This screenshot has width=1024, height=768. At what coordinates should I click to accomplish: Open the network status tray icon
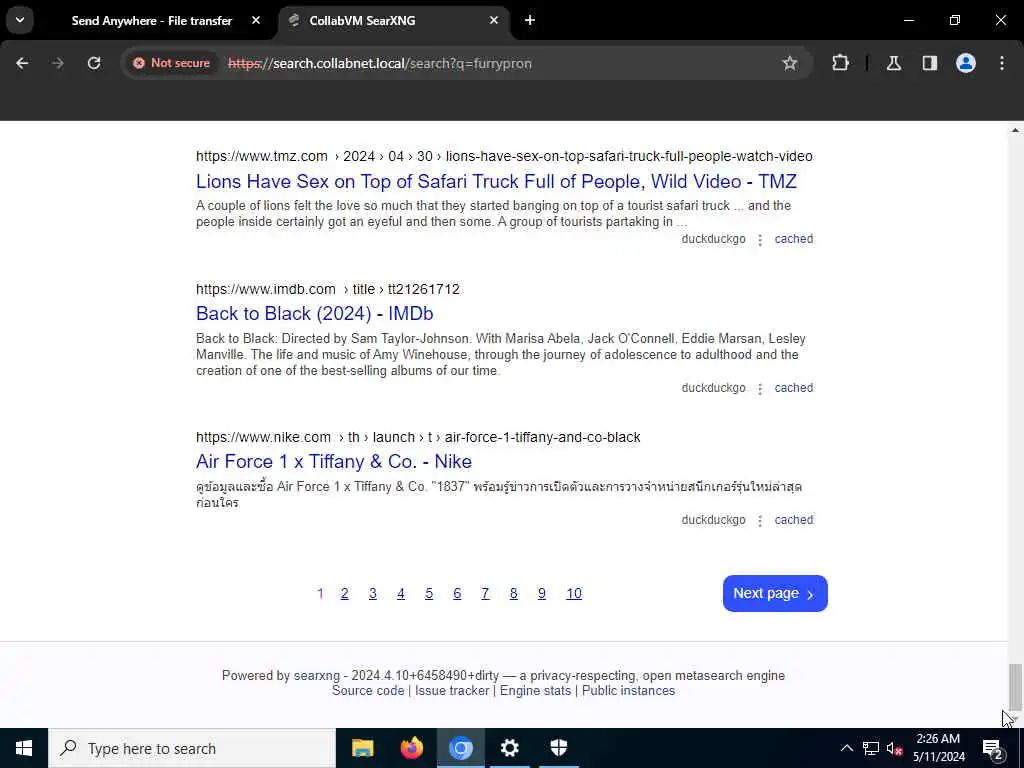(x=871, y=748)
